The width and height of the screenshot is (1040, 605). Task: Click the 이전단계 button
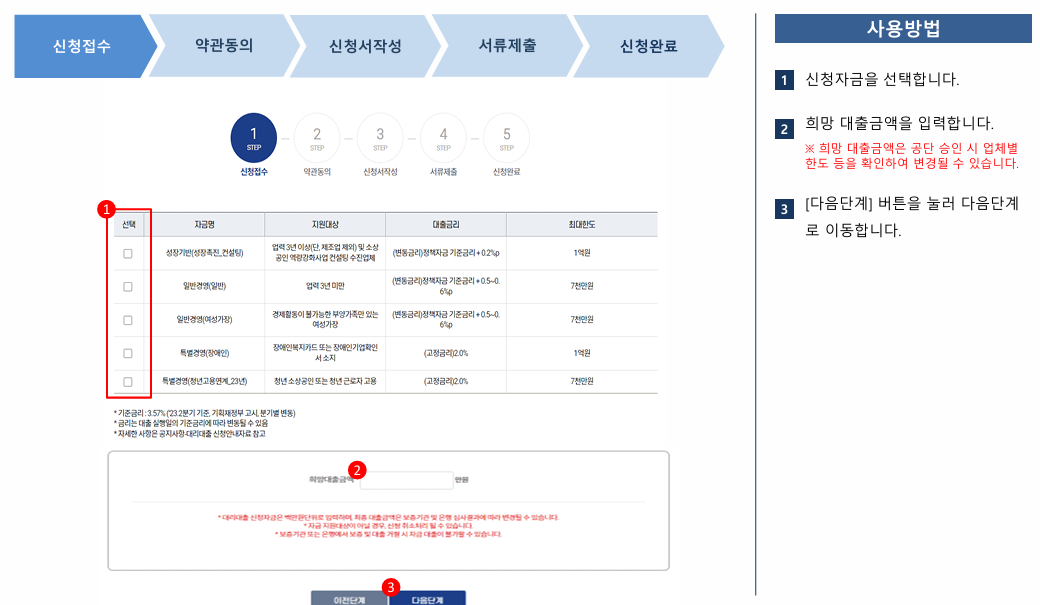point(348,597)
